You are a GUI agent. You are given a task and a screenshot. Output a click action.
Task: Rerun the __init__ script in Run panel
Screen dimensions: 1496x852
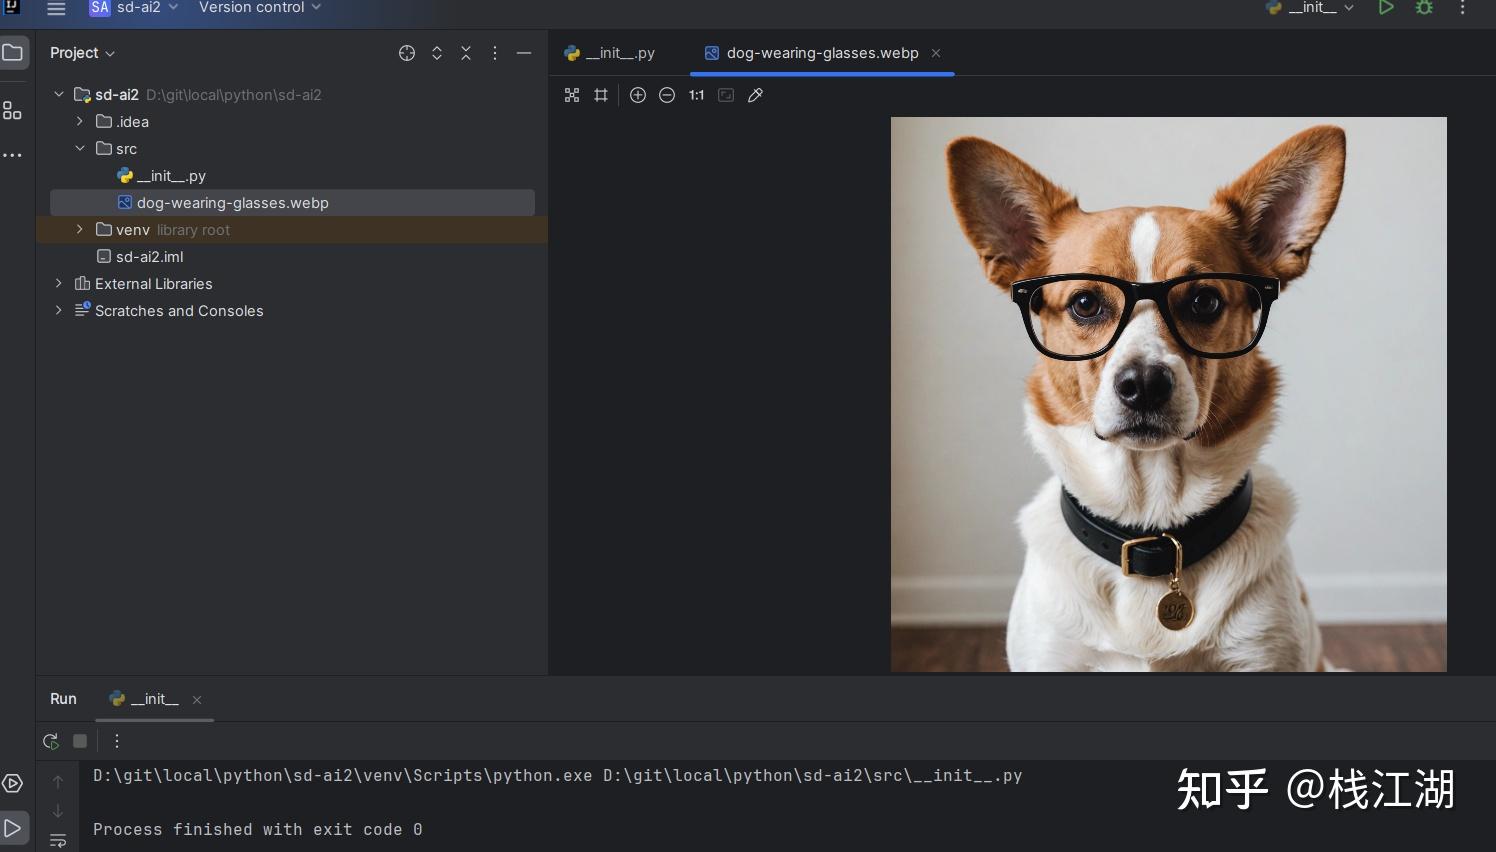(51, 741)
